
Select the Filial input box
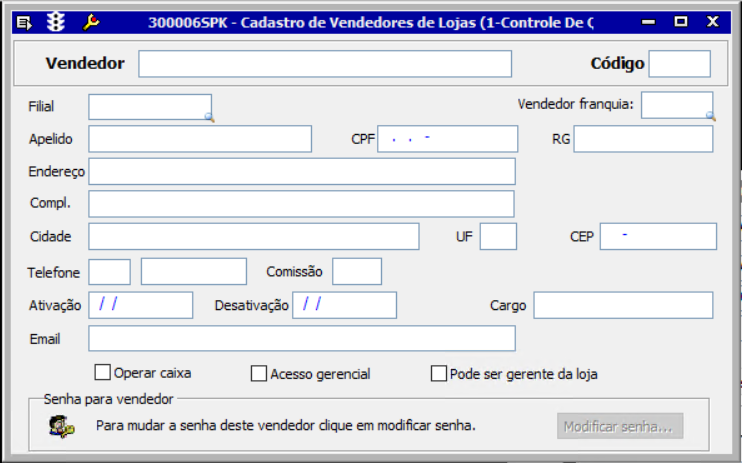(x=150, y=107)
